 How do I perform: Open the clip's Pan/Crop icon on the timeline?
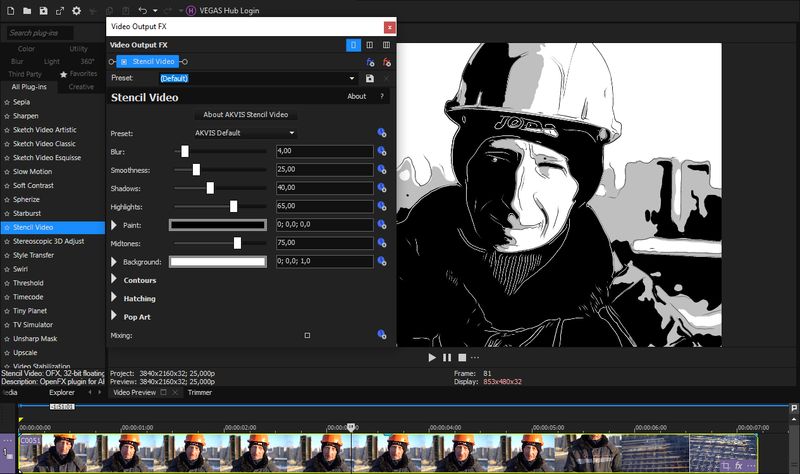(726, 465)
